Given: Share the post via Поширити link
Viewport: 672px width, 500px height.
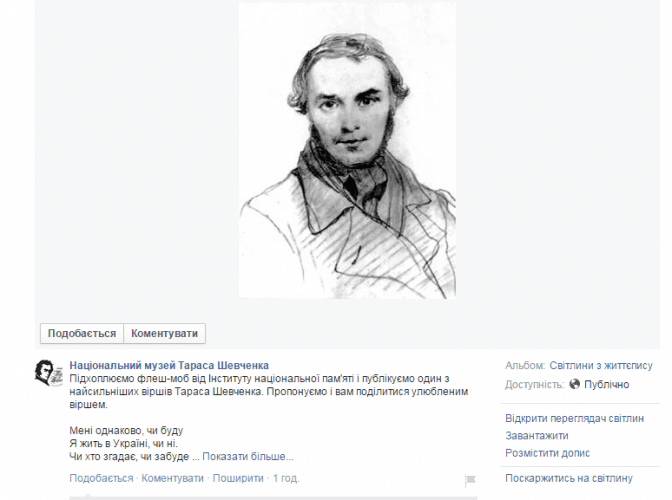Looking at the screenshot, I should point(238,478).
